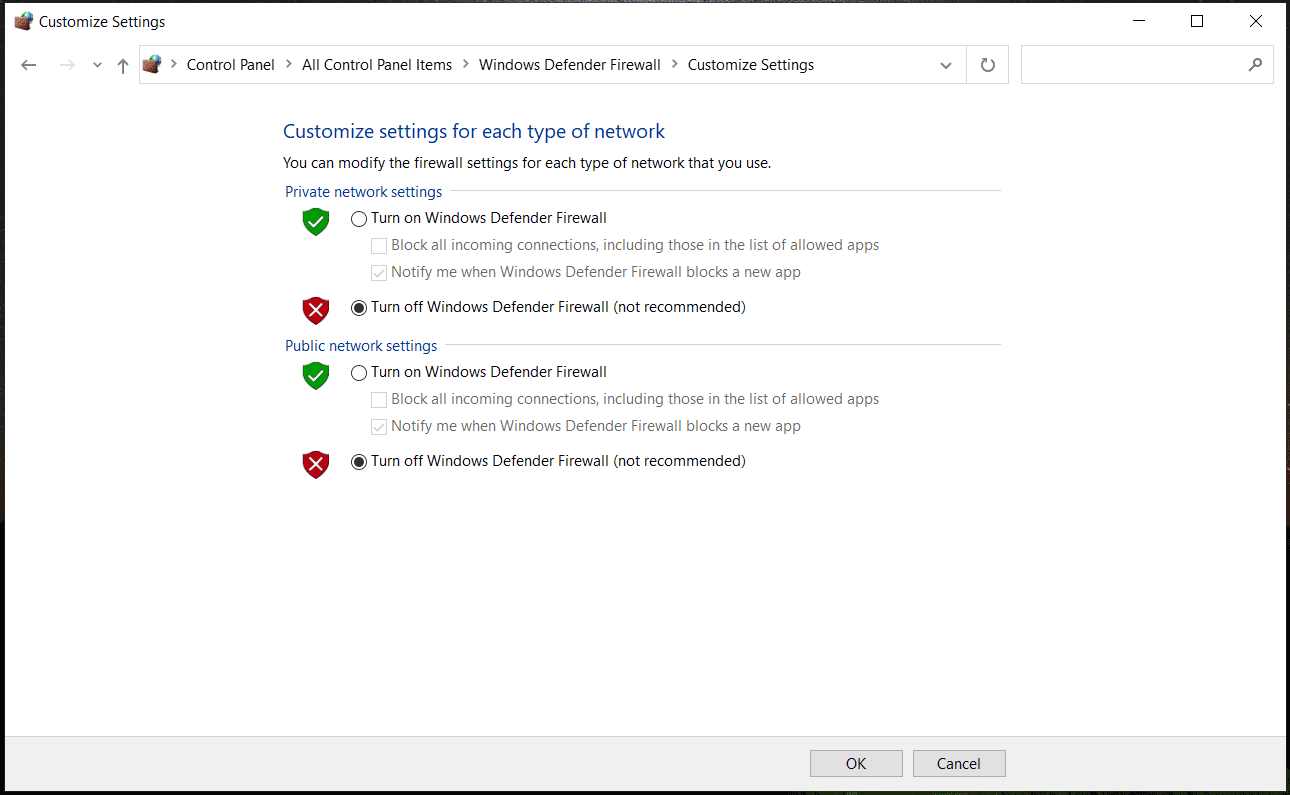Screen dimensions: 1290x795
Task: Click the back navigation arrow
Action: click(x=28, y=64)
